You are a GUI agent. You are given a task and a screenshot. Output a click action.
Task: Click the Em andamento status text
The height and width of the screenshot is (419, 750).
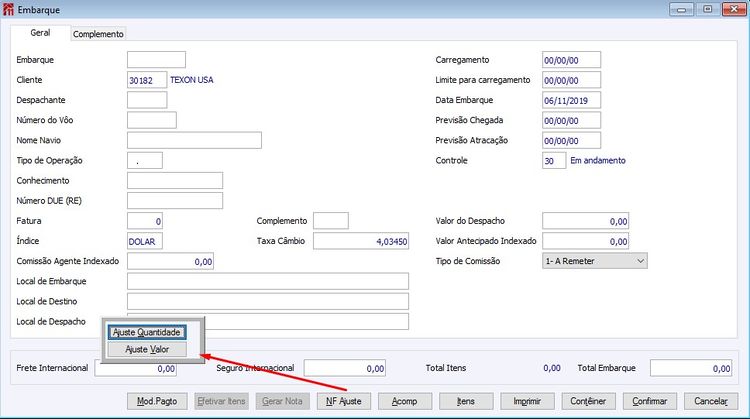coord(598,160)
